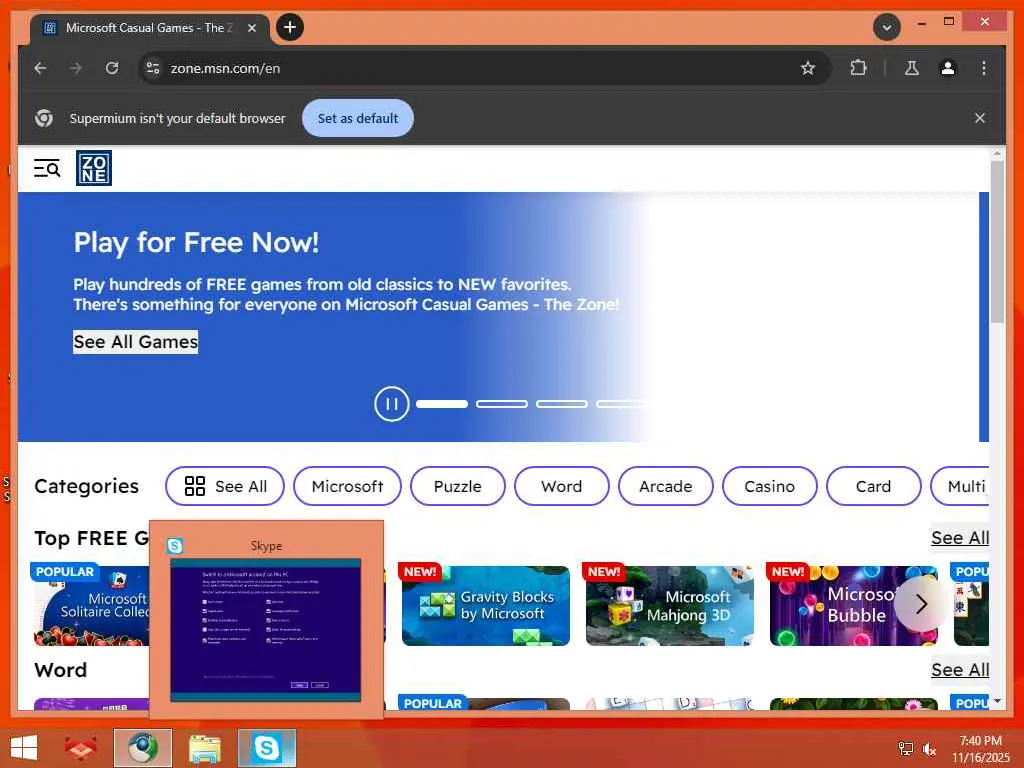Open site information icon in address bar
This screenshot has height=768, width=1024.
[x=153, y=68]
